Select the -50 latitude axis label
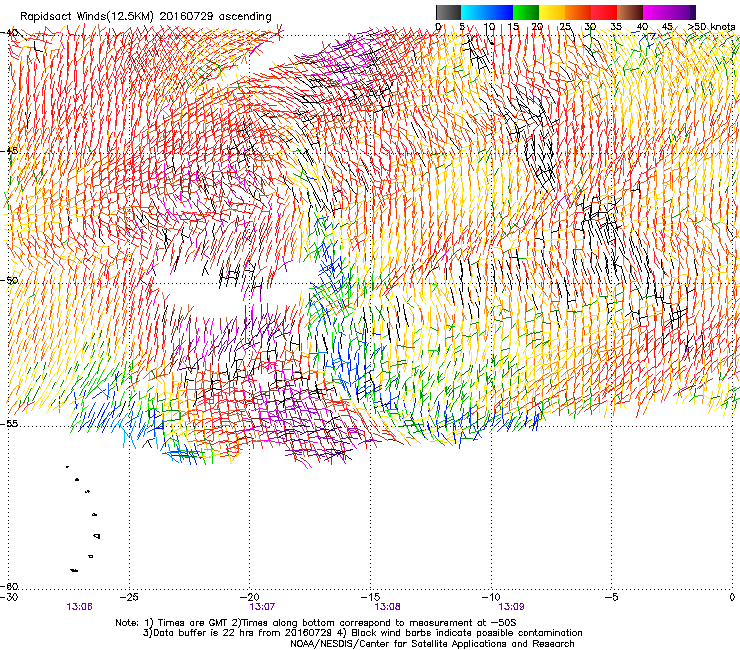 tap(10, 280)
